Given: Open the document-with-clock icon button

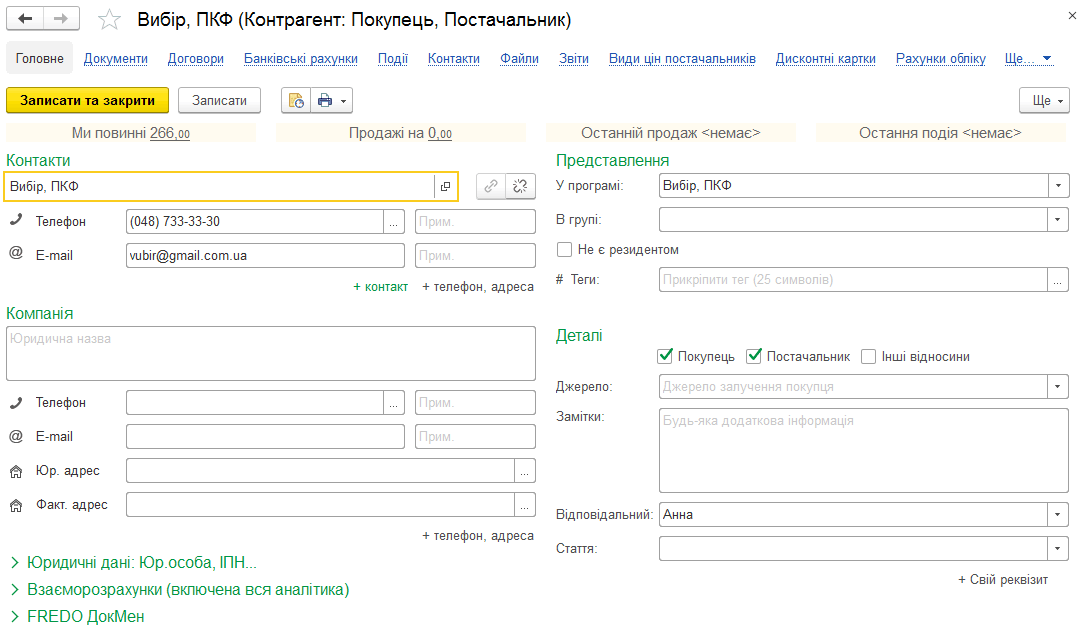Looking at the screenshot, I should tap(295, 101).
